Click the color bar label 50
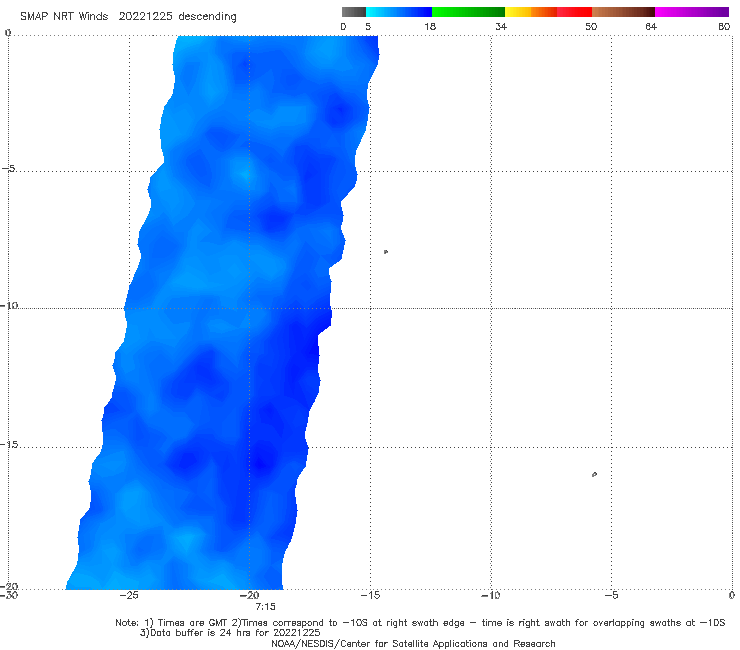 [x=591, y=26]
